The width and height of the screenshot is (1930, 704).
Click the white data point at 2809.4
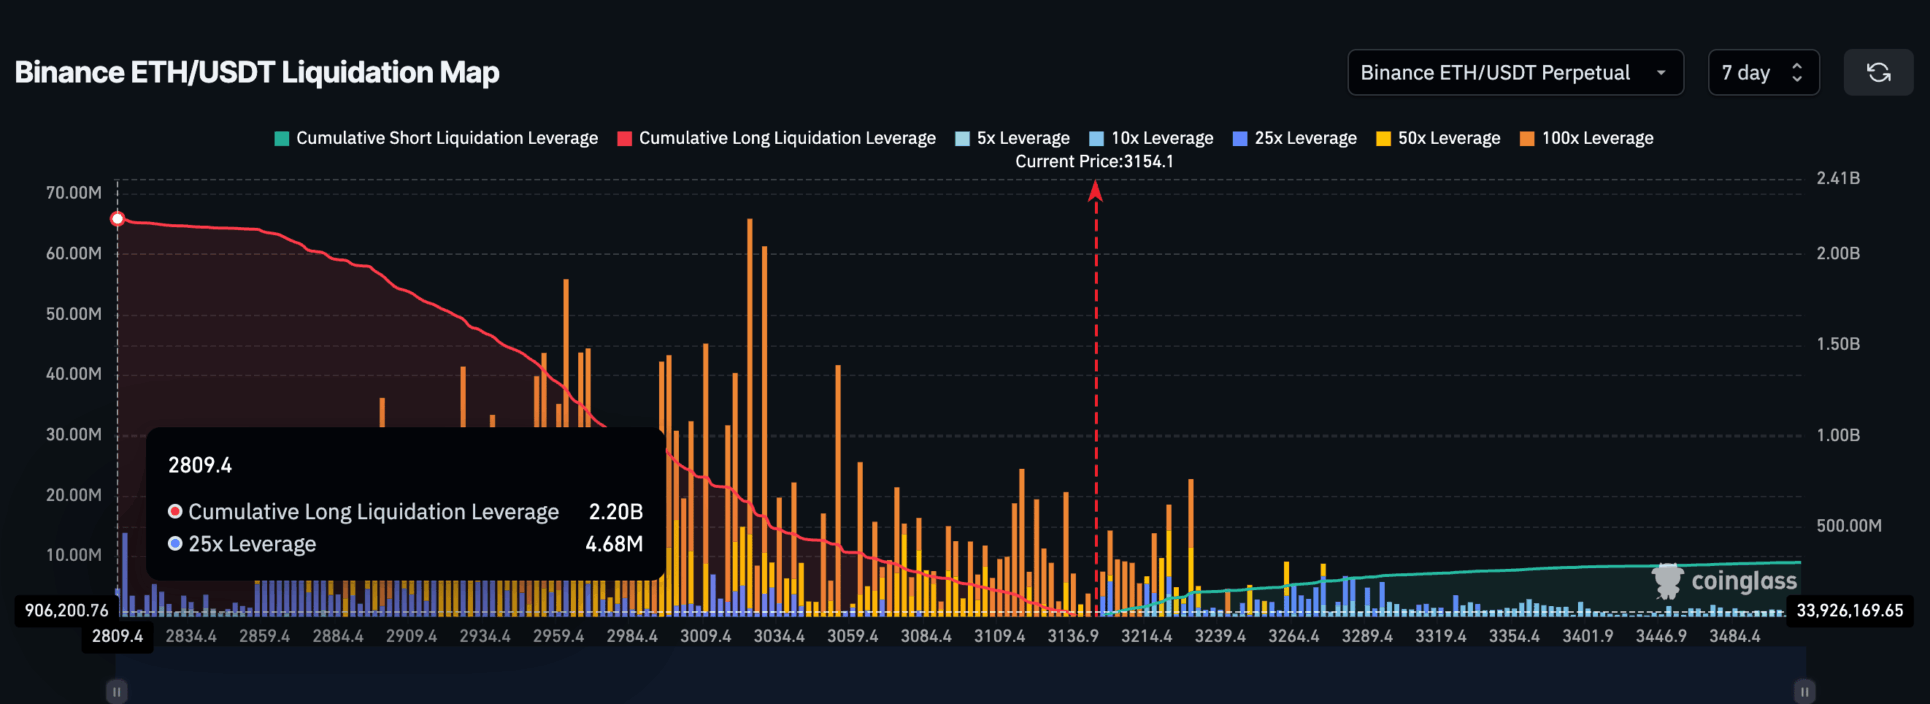[x=118, y=219]
